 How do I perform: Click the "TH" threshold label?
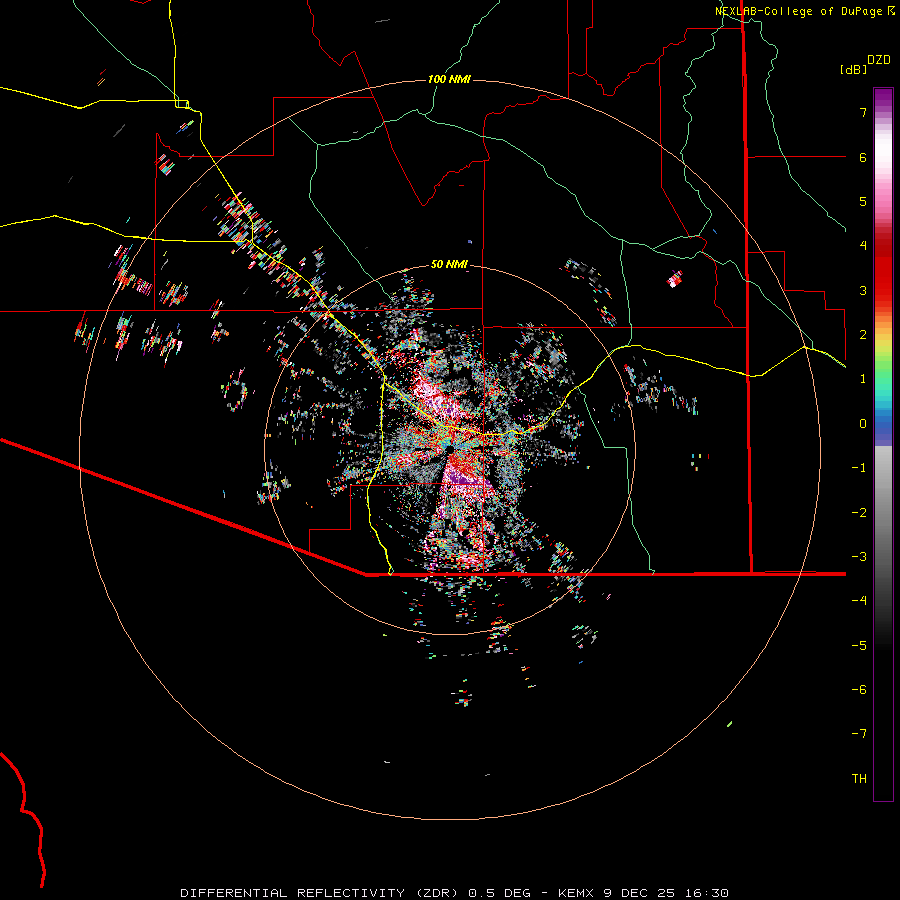coord(859,779)
